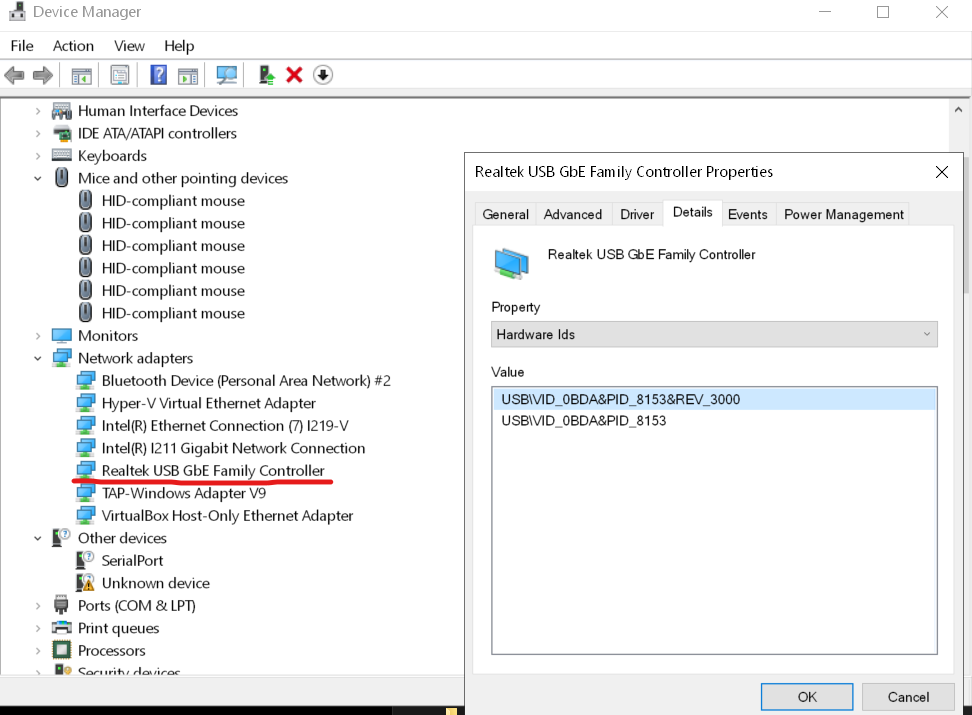The height and width of the screenshot is (715, 972).
Task: Expand the Keyboards category
Action: [x=38, y=156]
